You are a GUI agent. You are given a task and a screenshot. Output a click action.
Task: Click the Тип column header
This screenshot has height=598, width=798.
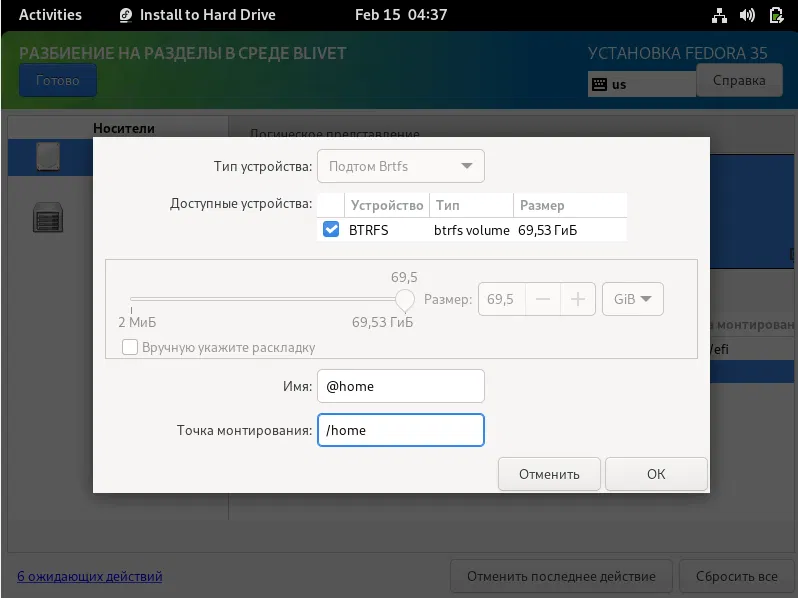click(471, 205)
